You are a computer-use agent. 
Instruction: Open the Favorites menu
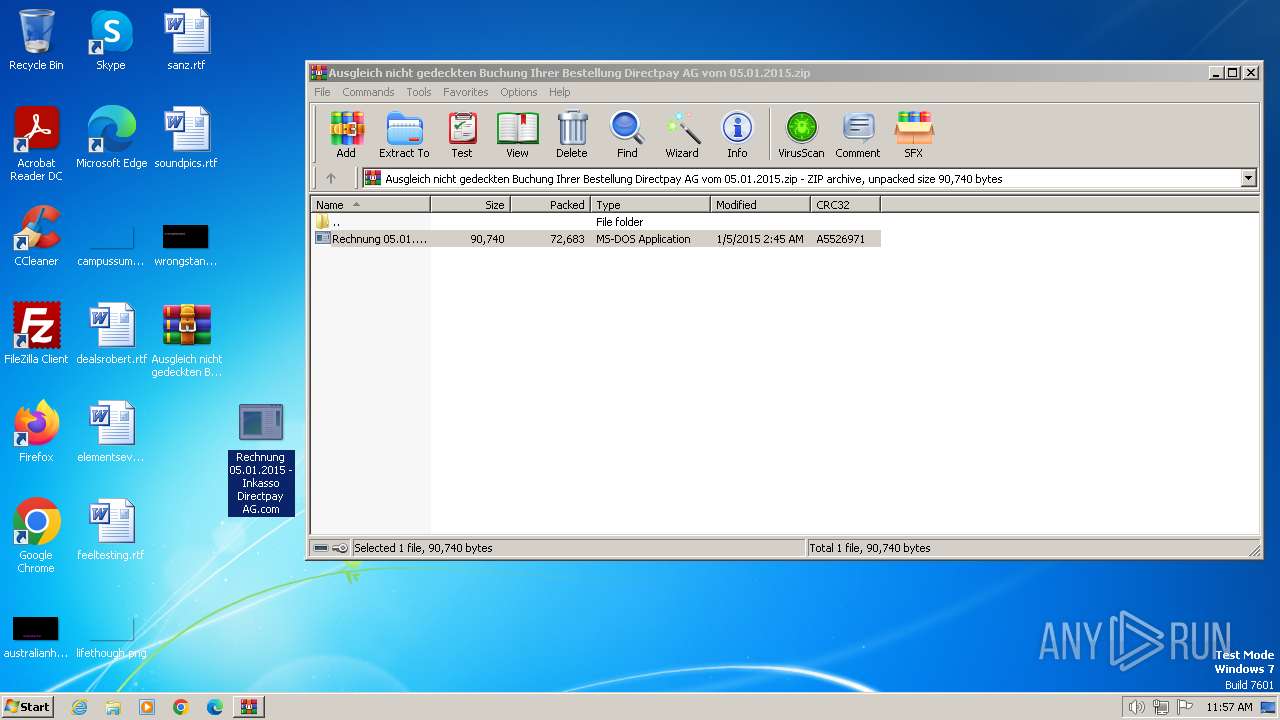(x=466, y=92)
